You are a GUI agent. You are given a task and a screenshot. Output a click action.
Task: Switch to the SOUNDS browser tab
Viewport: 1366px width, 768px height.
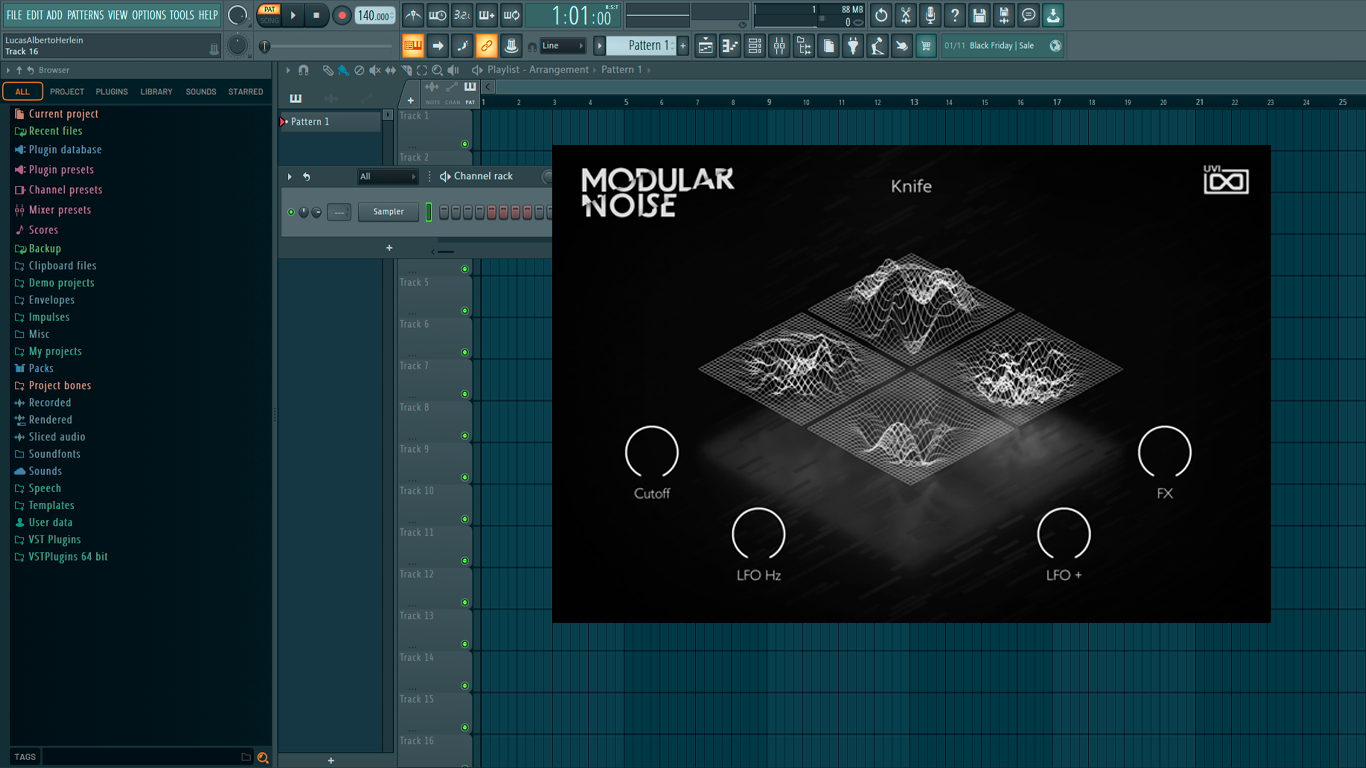click(x=201, y=92)
